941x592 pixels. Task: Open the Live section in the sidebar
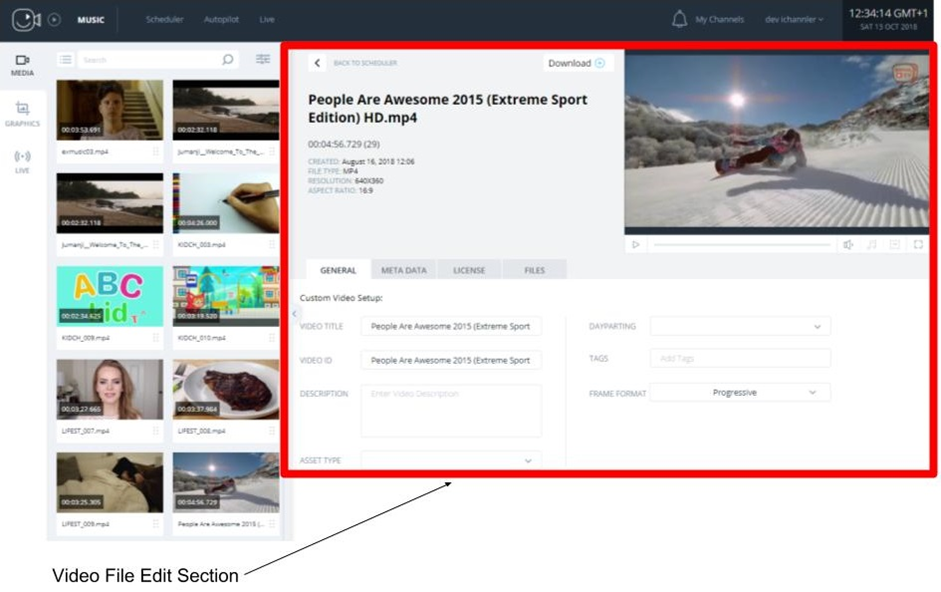click(x=22, y=160)
